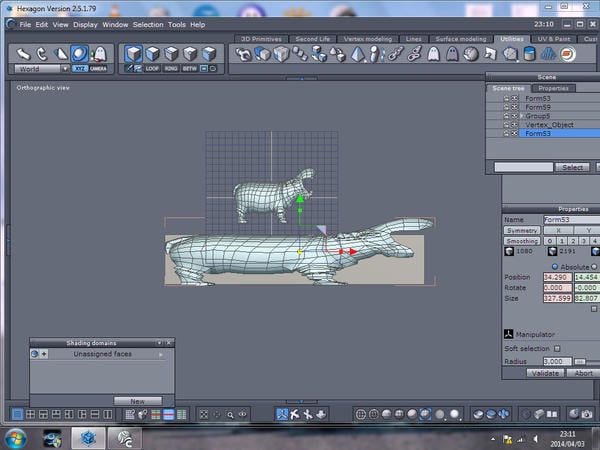This screenshot has height=450, width=600.
Task: Expand the Unassigned faces shading domain
Action: (159, 354)
